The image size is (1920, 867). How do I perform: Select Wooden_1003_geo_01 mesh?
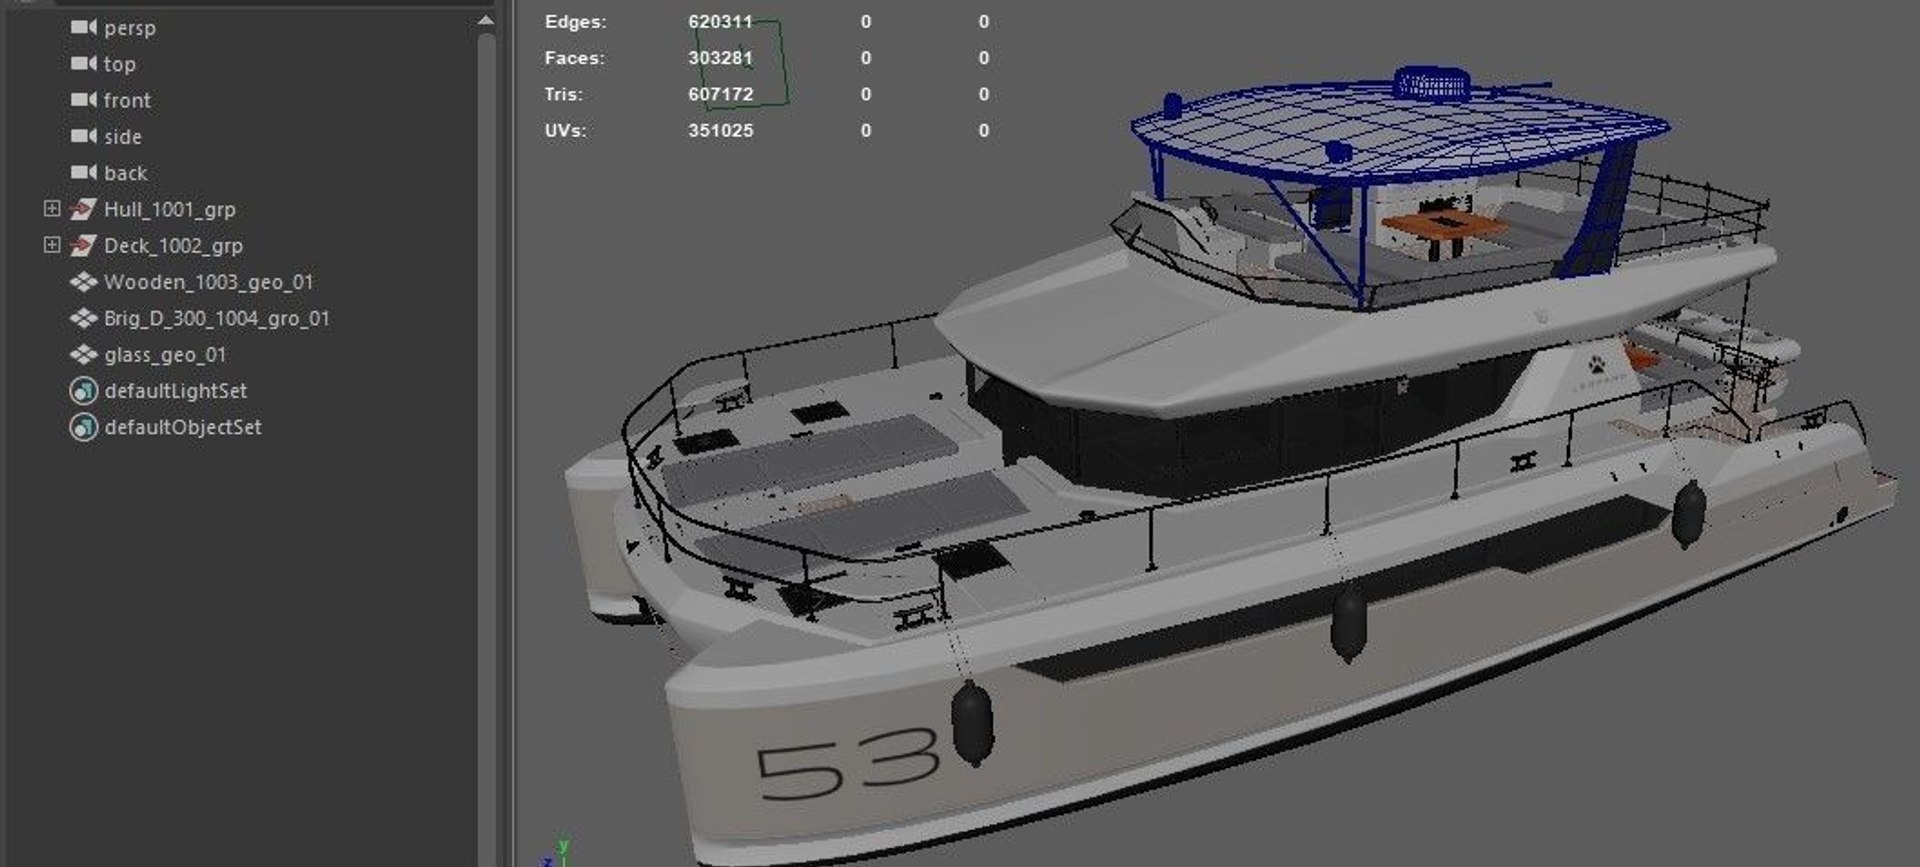point(209,282)
